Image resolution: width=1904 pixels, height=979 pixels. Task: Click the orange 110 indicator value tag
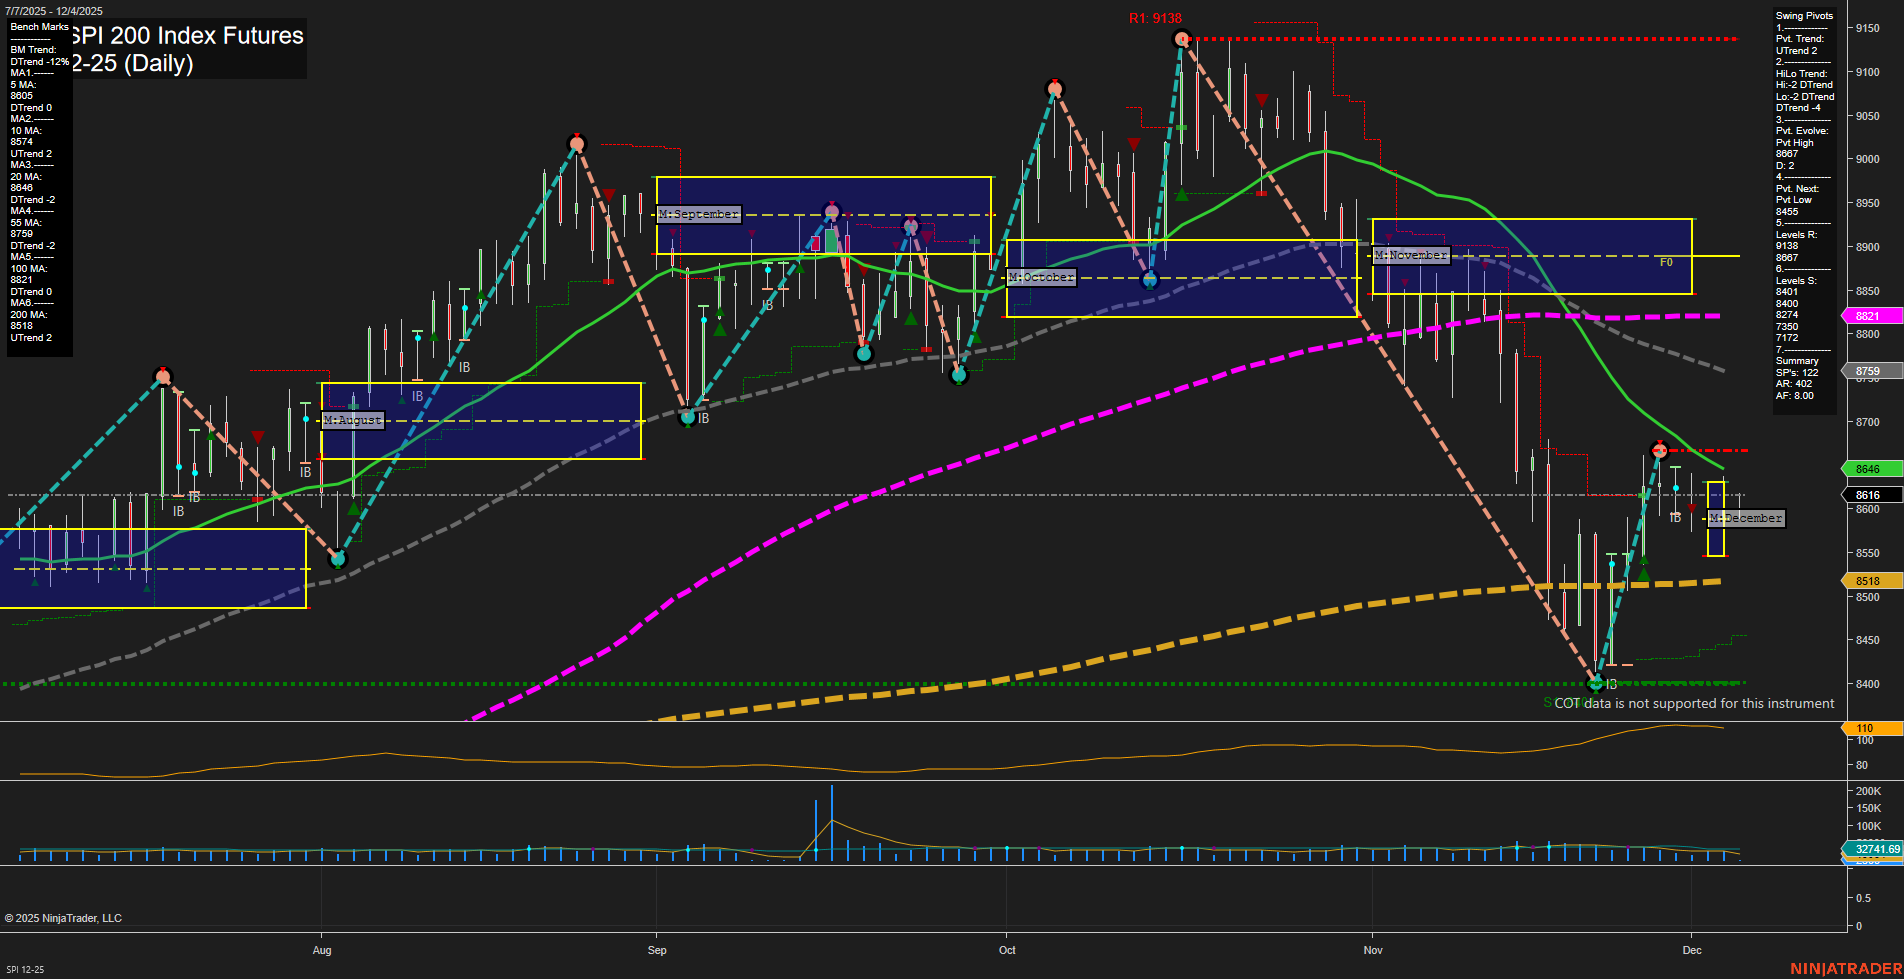point(1871,728)
